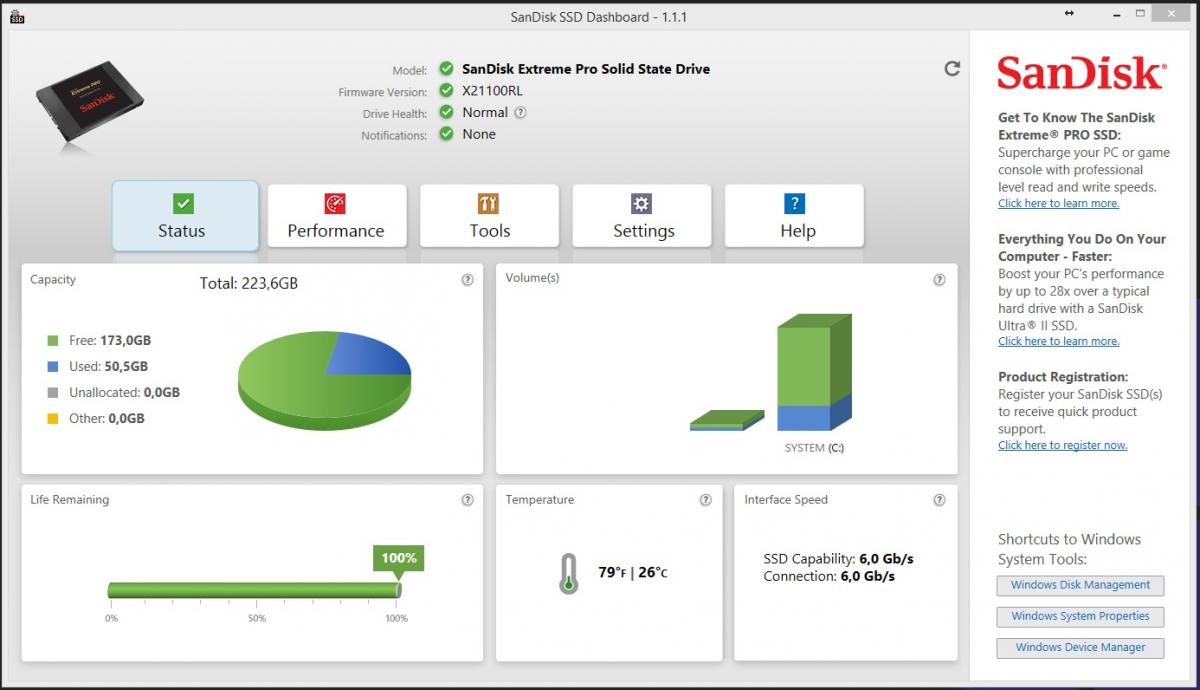Refresh drive information with the reload icon

click(952, 68)
